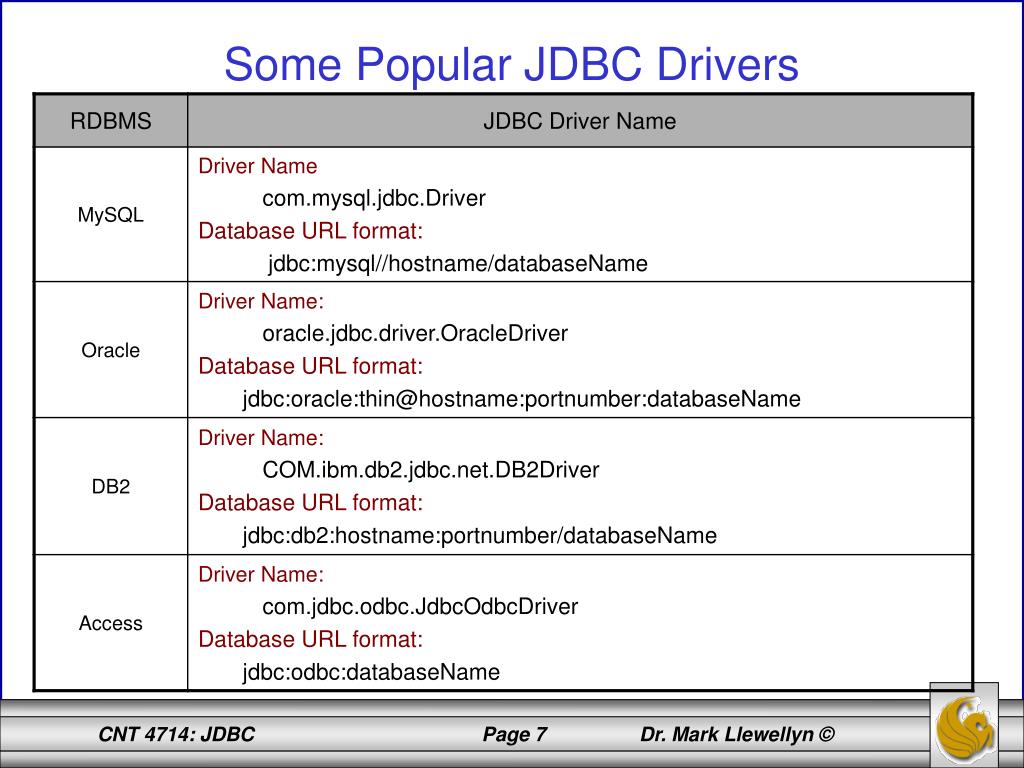Image resolution: width=1024 pixels, height=768 pixels.
Task: Click footer text 'Dr. Mark Llewellyn ©'
Action: pyautogui.click(x=737, y=735)
